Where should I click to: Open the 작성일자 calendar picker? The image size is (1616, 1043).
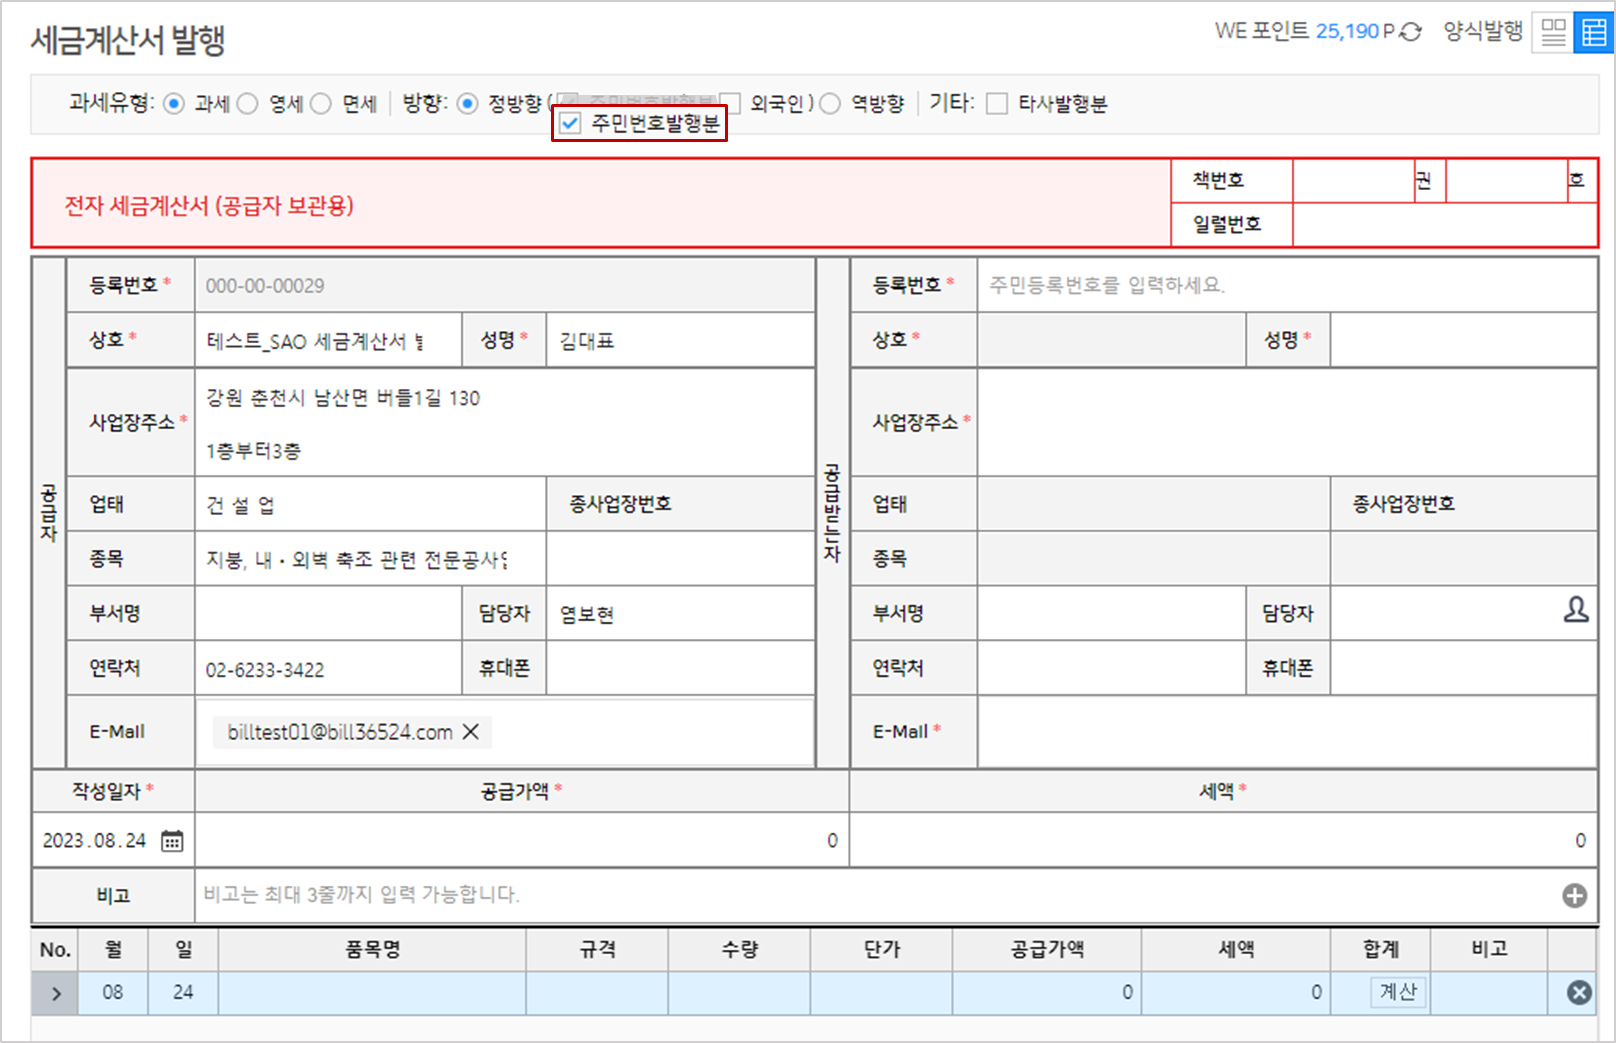[172, 841]
